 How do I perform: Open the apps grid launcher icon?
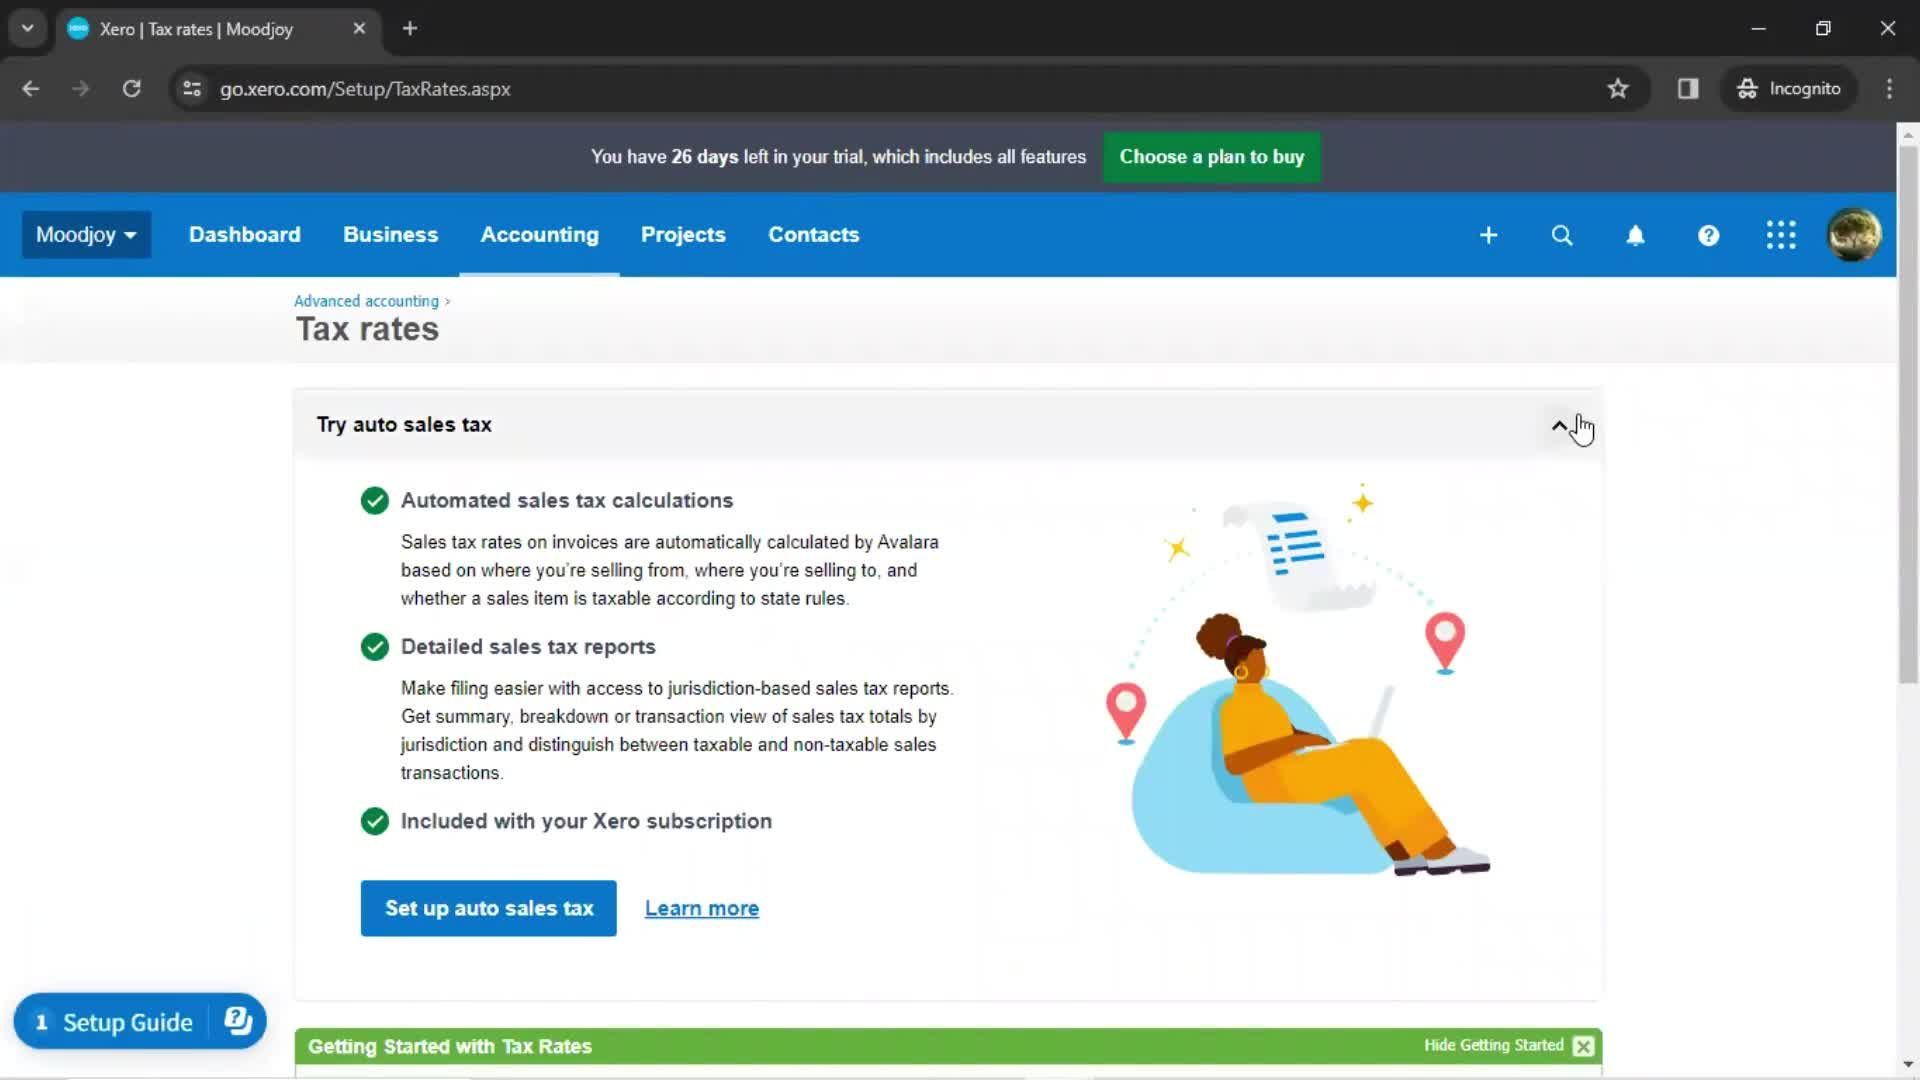(x=1781, y=235)
